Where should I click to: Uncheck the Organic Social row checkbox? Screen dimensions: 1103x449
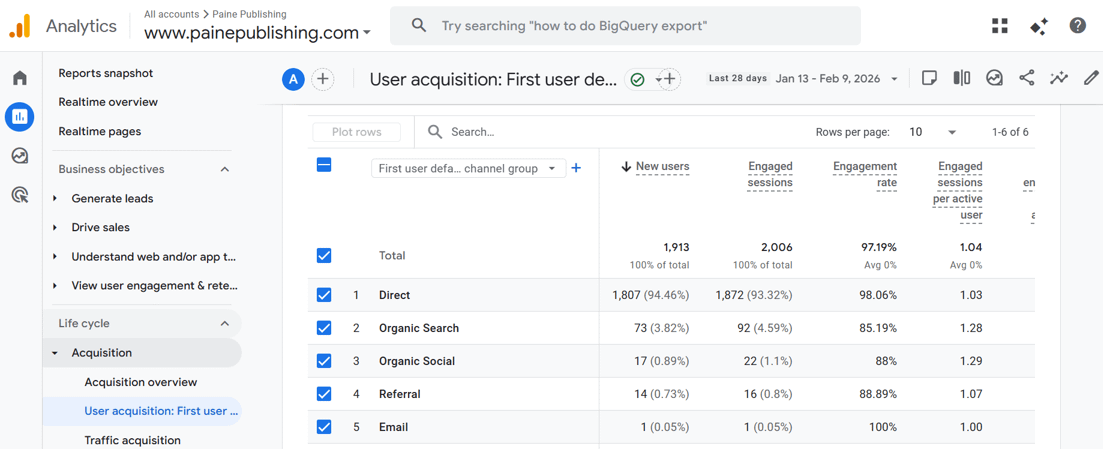324,361
